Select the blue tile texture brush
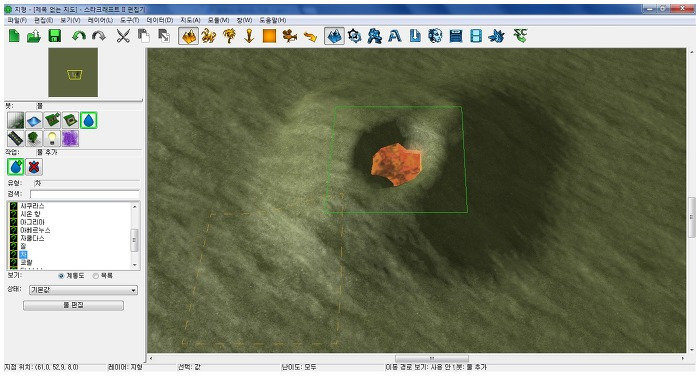The image size is (700, 376). pos(34,121)
